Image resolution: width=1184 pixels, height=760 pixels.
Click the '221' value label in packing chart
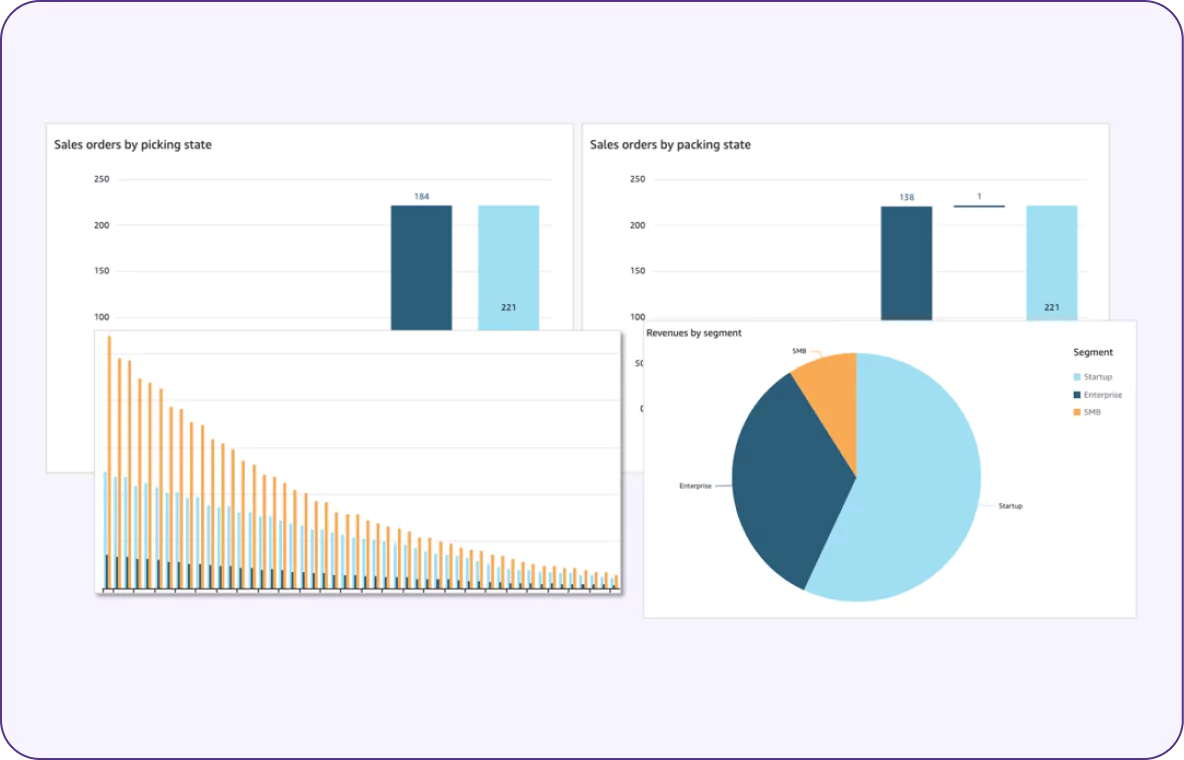point(1051,307)
